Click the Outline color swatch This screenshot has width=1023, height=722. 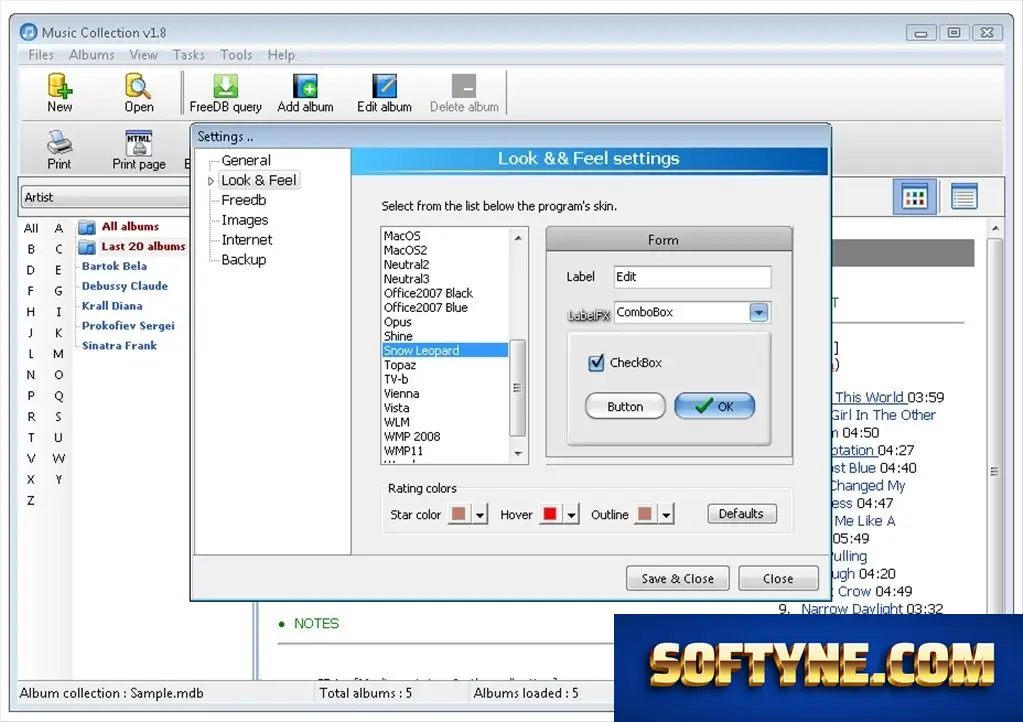click(645, 514)
